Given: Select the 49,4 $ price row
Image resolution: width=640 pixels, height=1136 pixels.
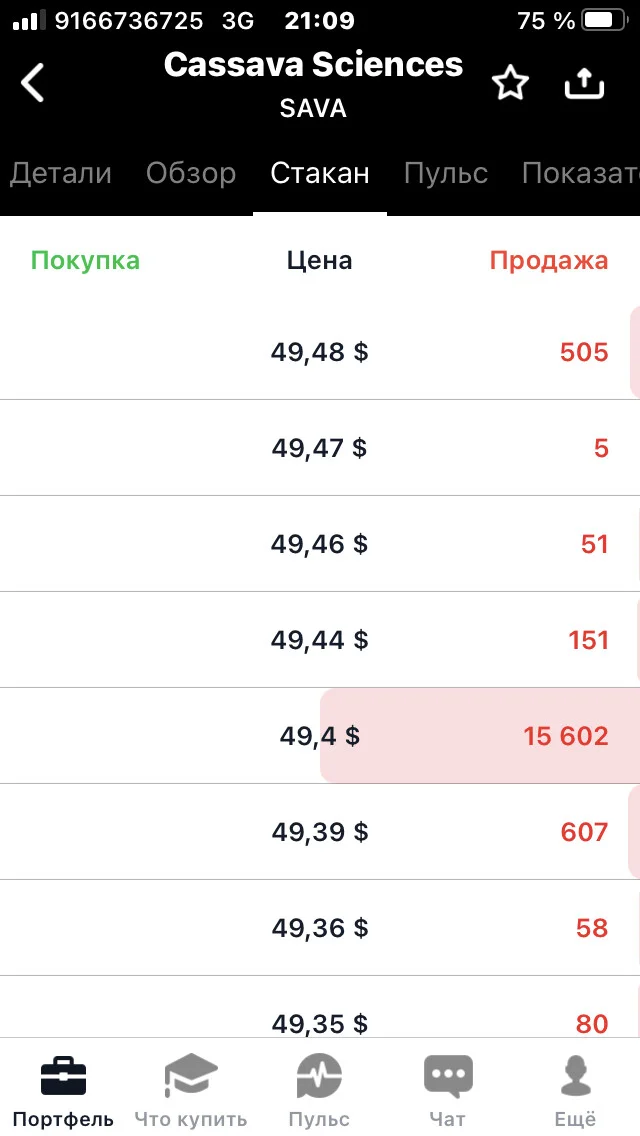Looking at the screenshot, I should point(320,735).
